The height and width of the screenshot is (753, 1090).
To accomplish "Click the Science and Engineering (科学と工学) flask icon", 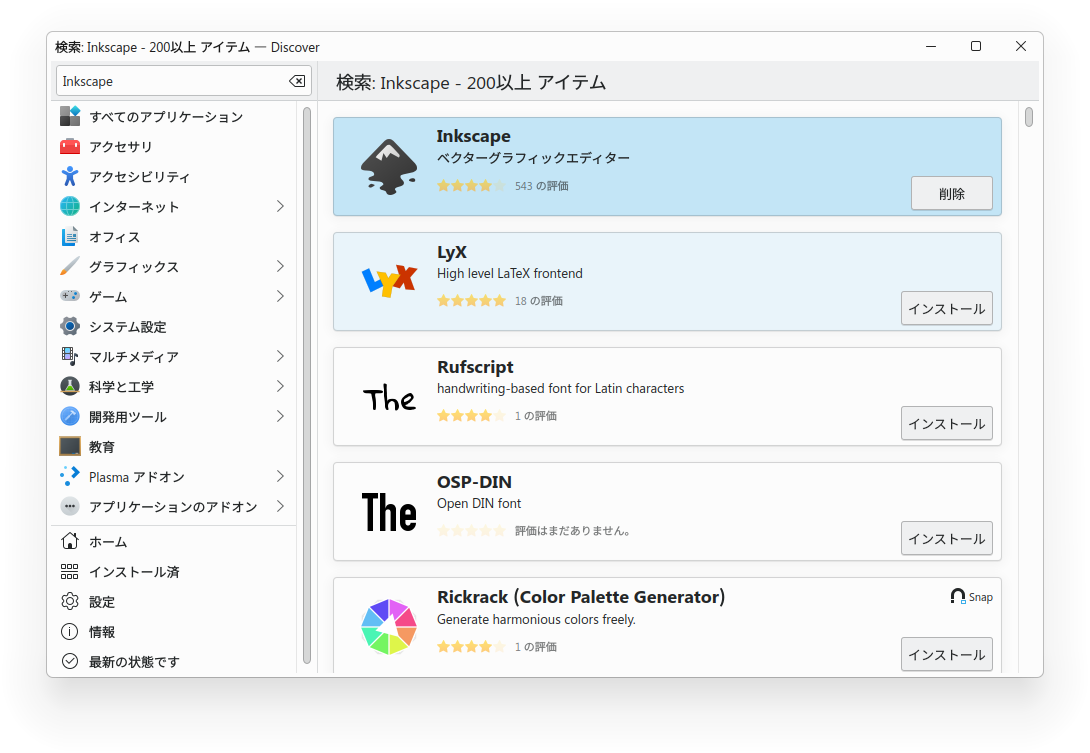I will tap(70, 386).
